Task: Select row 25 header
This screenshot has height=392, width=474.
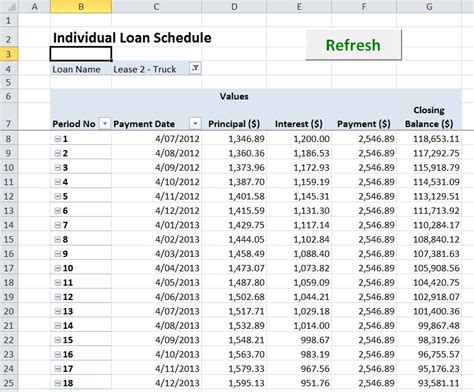Action: [x=9, y=383]
